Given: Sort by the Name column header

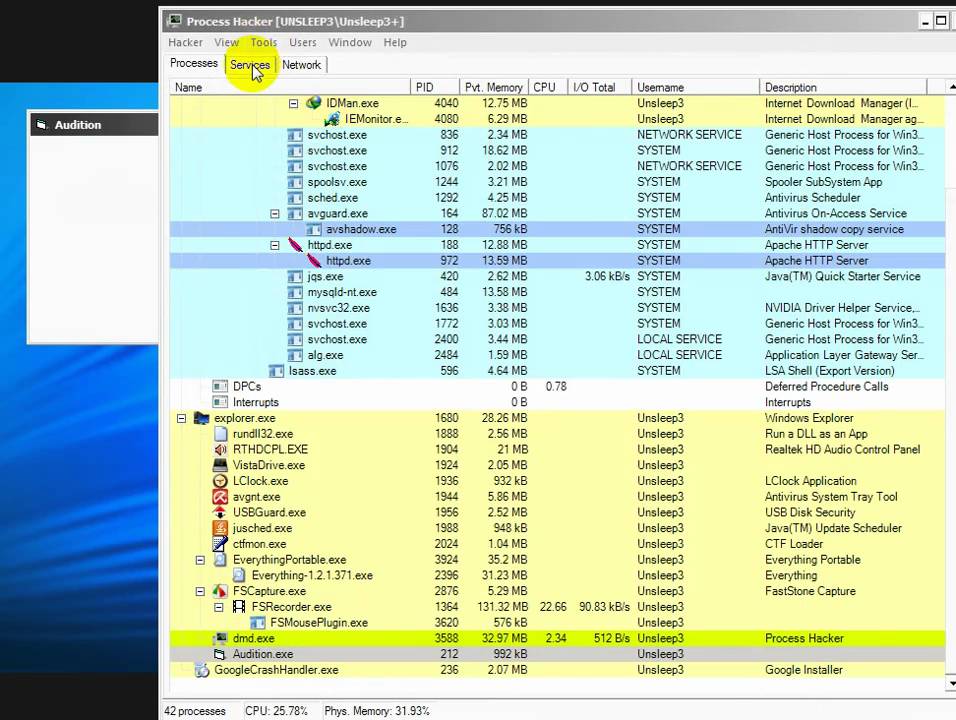Looking at the screenshot, I should pos(290,87).
